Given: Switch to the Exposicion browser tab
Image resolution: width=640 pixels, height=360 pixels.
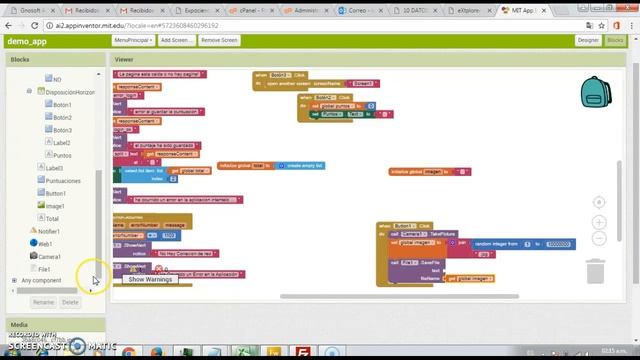Looking at the screenshot, I should [198, 11].
